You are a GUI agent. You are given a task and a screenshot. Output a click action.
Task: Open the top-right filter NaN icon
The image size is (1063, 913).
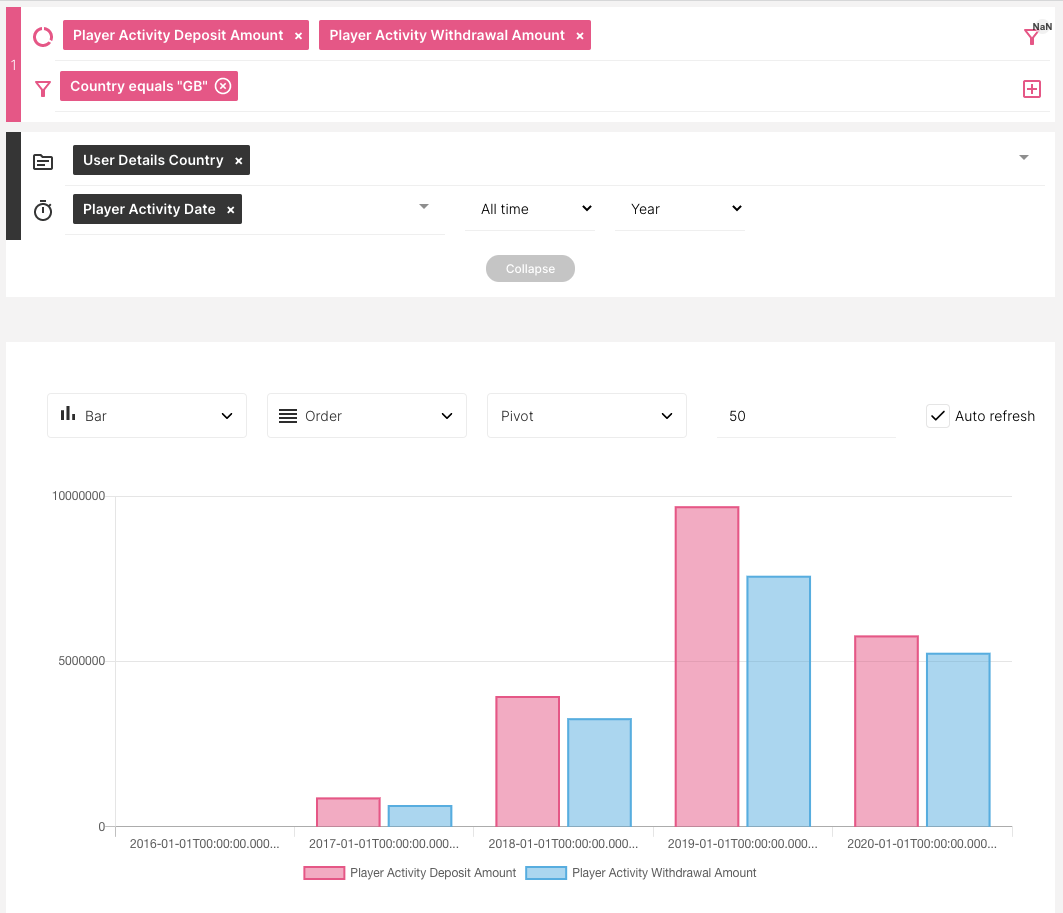tap(1032, 37)
